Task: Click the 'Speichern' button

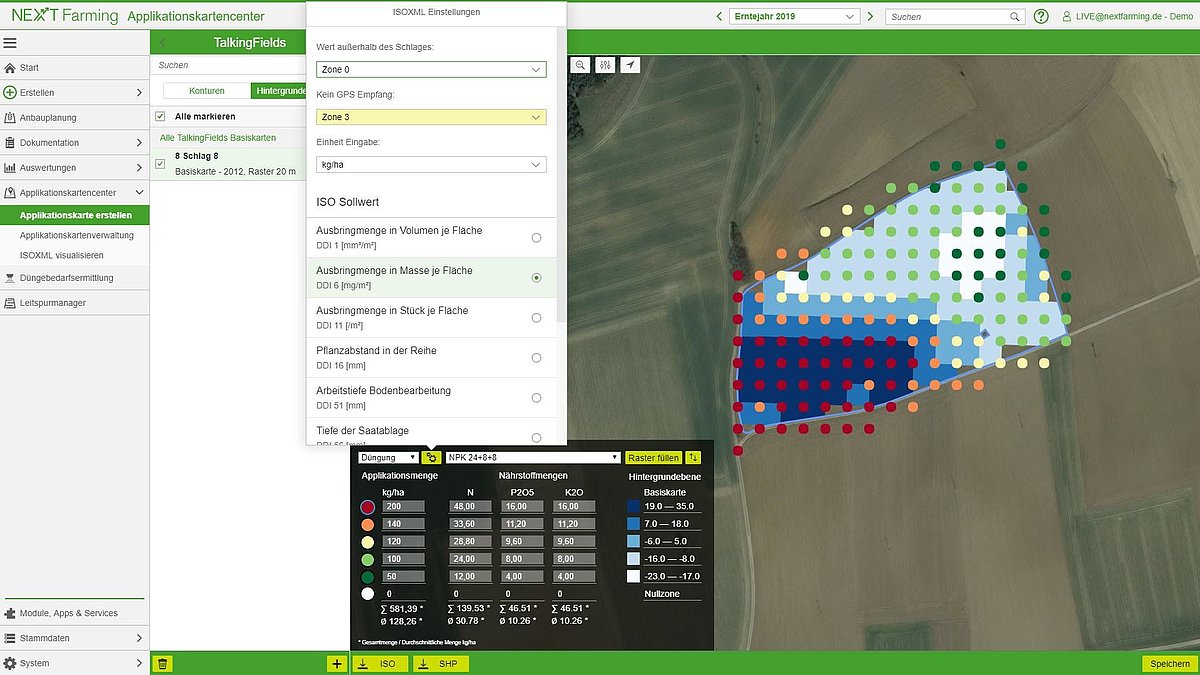Action: point(1169,663)
